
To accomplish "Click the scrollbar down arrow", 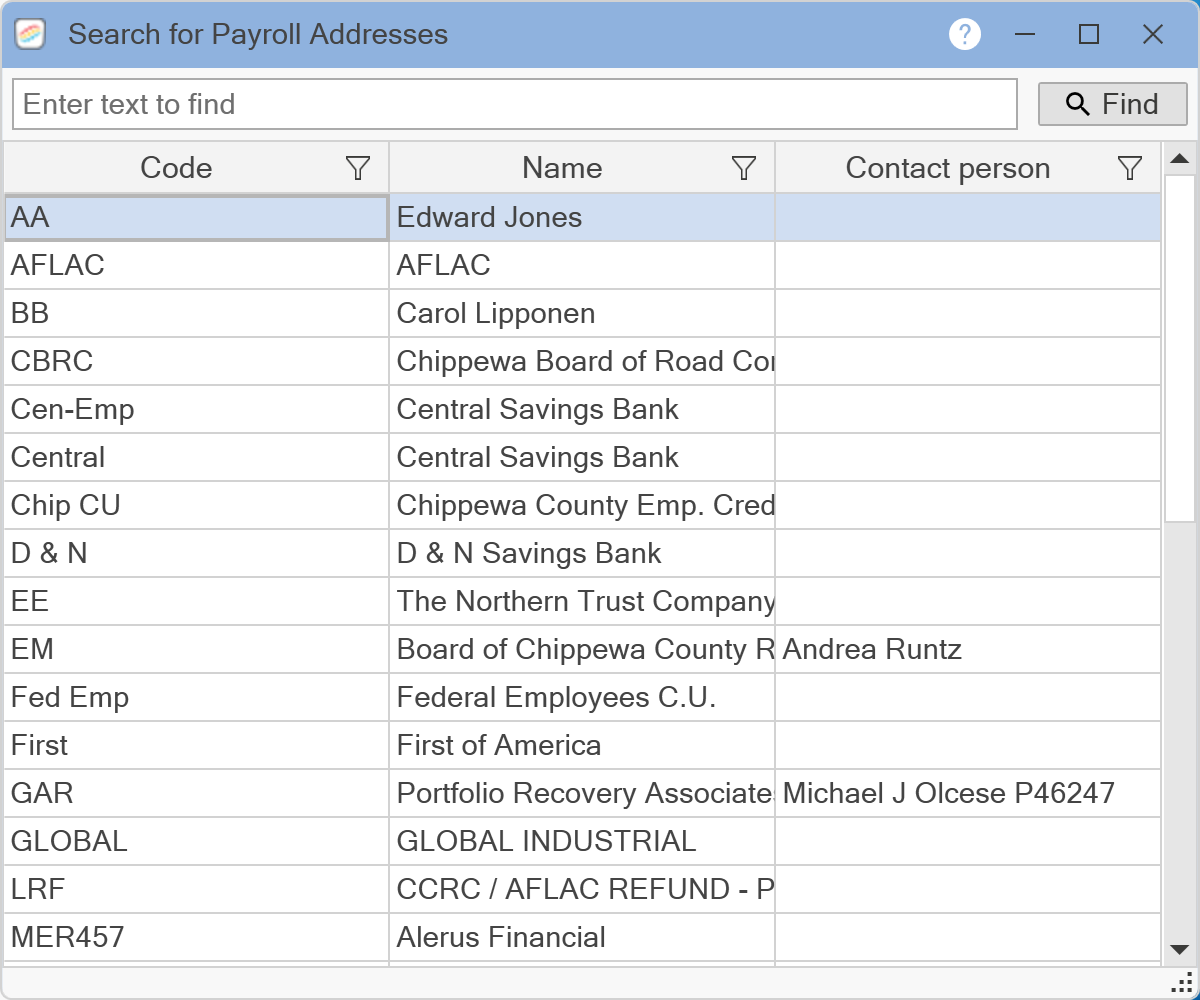I will [x=1179, y=949].
